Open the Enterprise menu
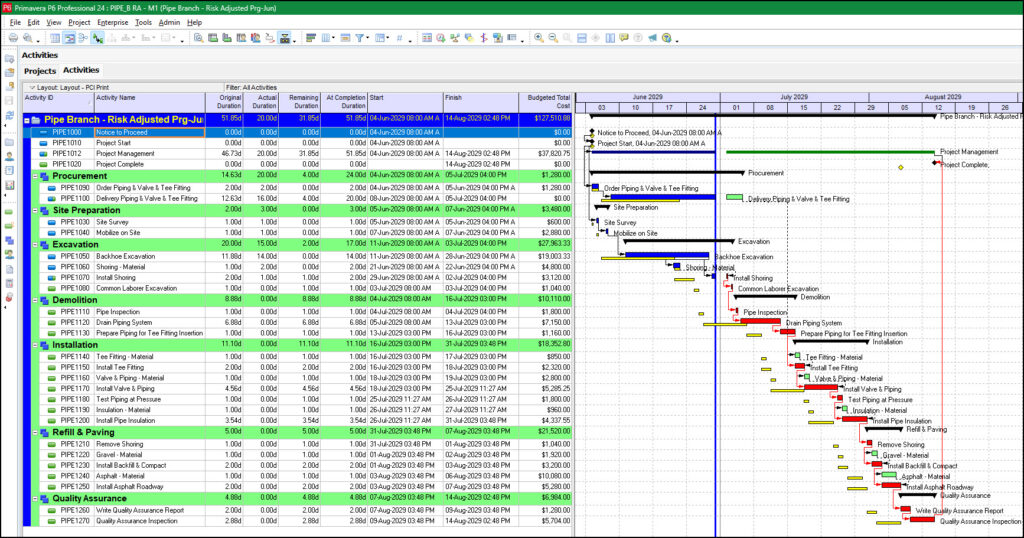Image resolution: width=1024 pixels, height=538 pixels. click(112, 22)
